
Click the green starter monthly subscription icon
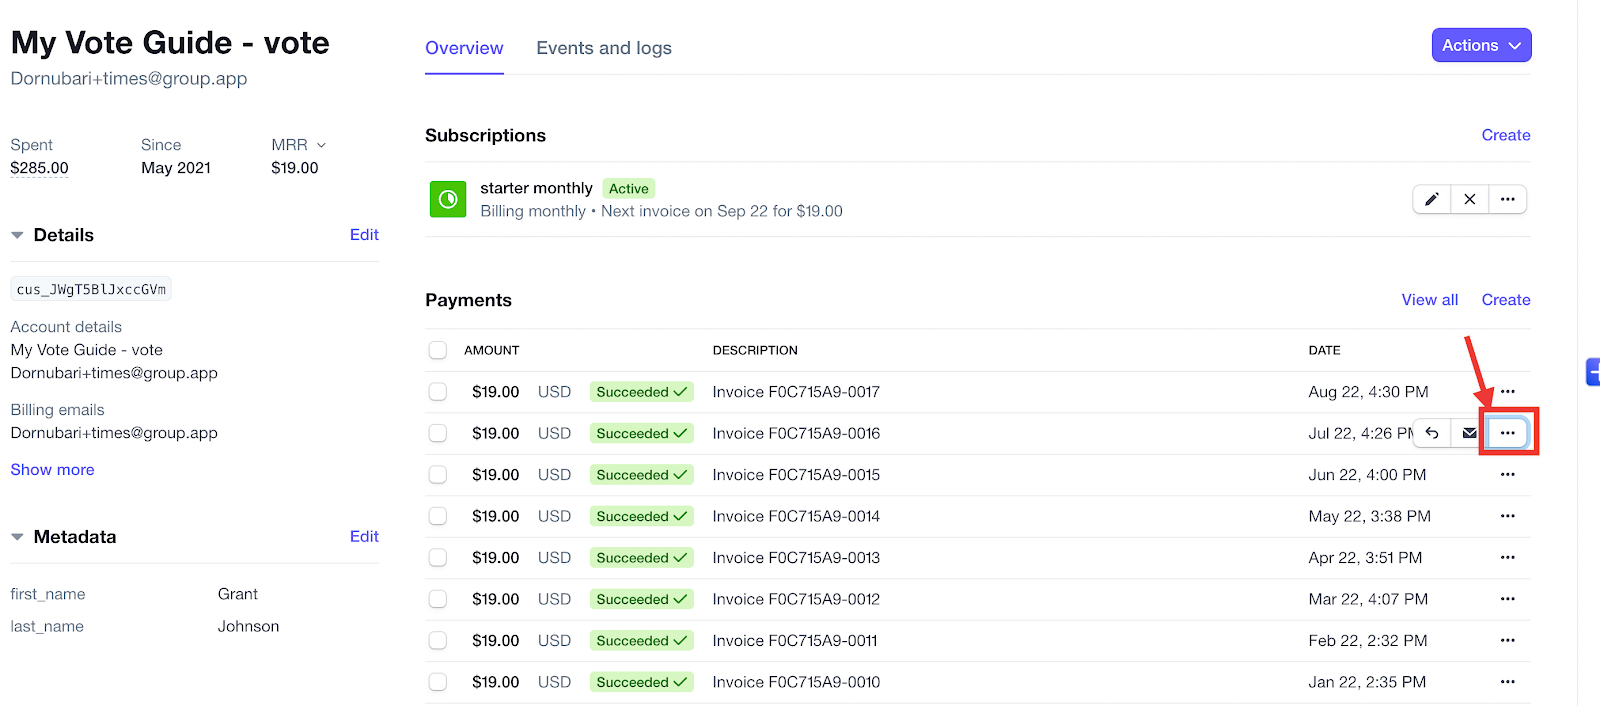click(x=448, y=199)
